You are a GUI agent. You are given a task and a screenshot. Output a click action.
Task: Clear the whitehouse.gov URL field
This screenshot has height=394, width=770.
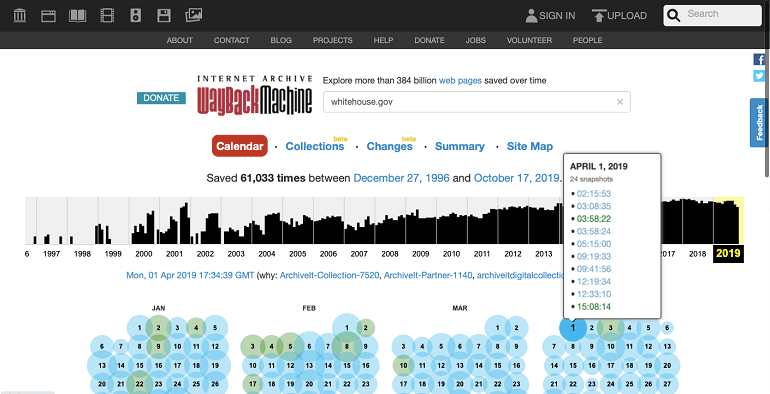620,102
